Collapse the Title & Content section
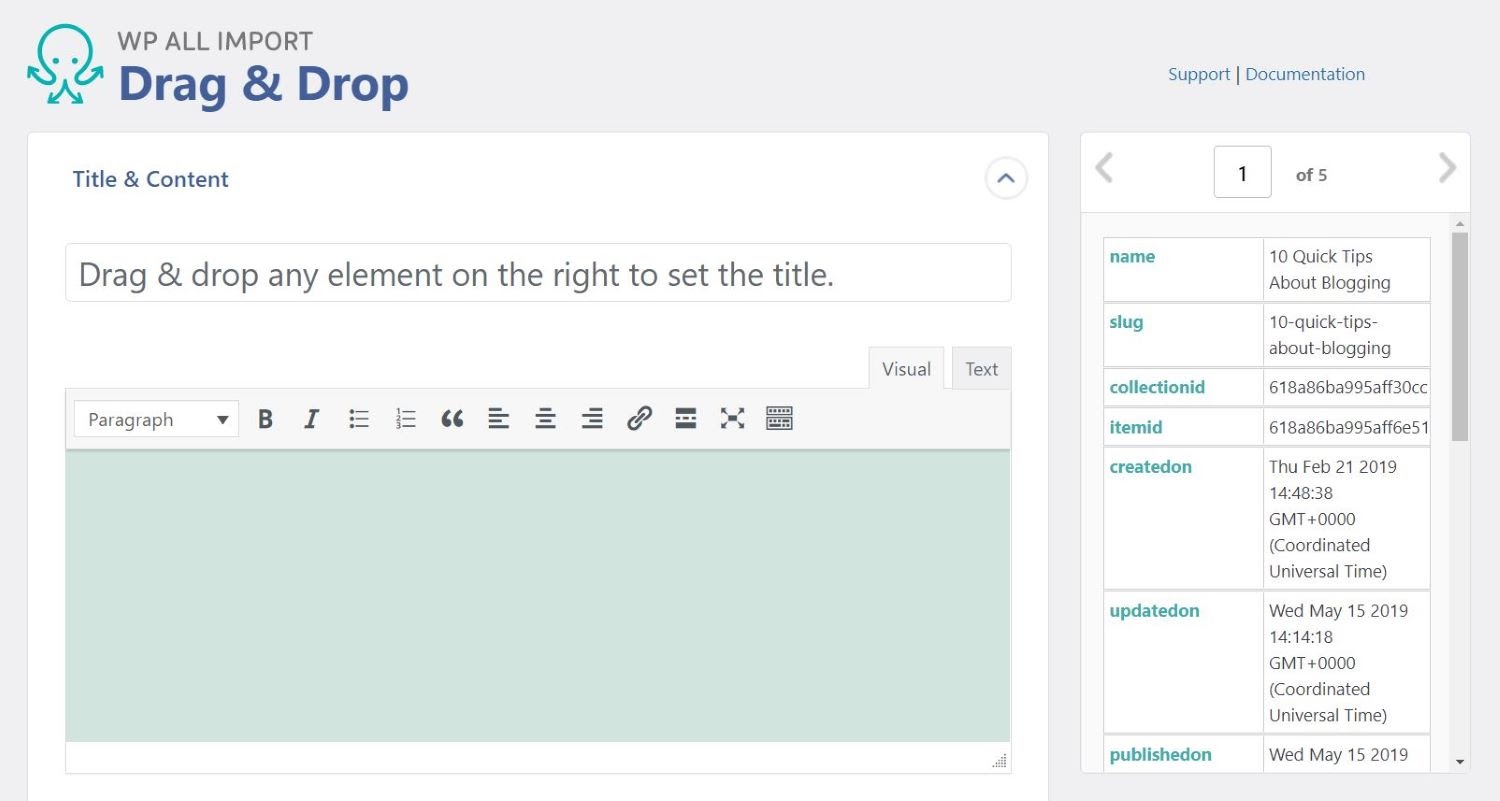1500x801 pixels. 1006,178
